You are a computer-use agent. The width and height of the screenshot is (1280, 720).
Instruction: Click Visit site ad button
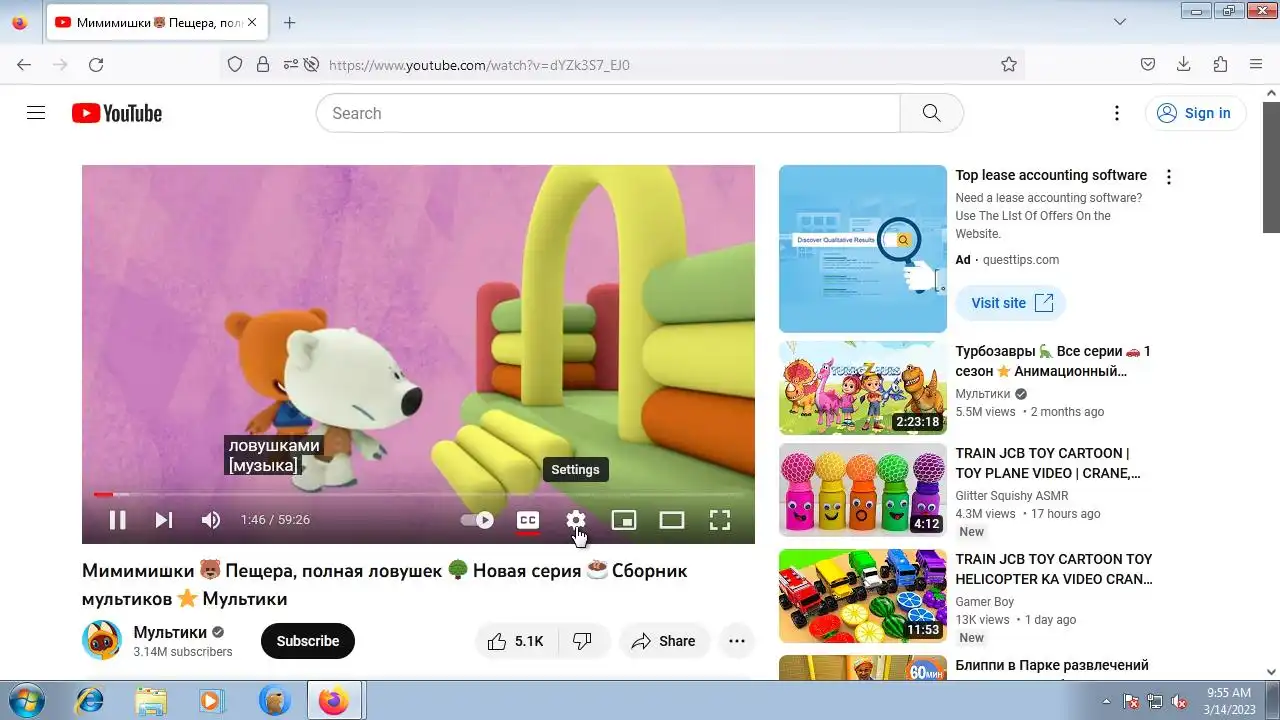[1011, 303]
